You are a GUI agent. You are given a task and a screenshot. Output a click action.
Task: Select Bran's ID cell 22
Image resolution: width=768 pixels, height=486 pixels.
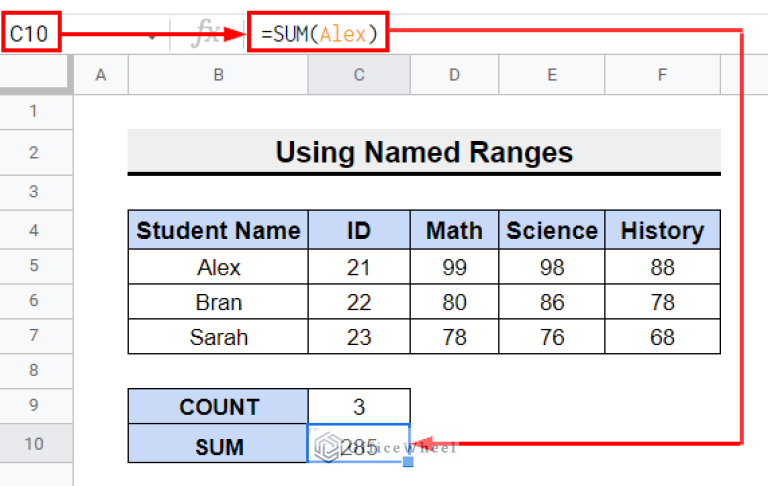[x=359, y=302]
